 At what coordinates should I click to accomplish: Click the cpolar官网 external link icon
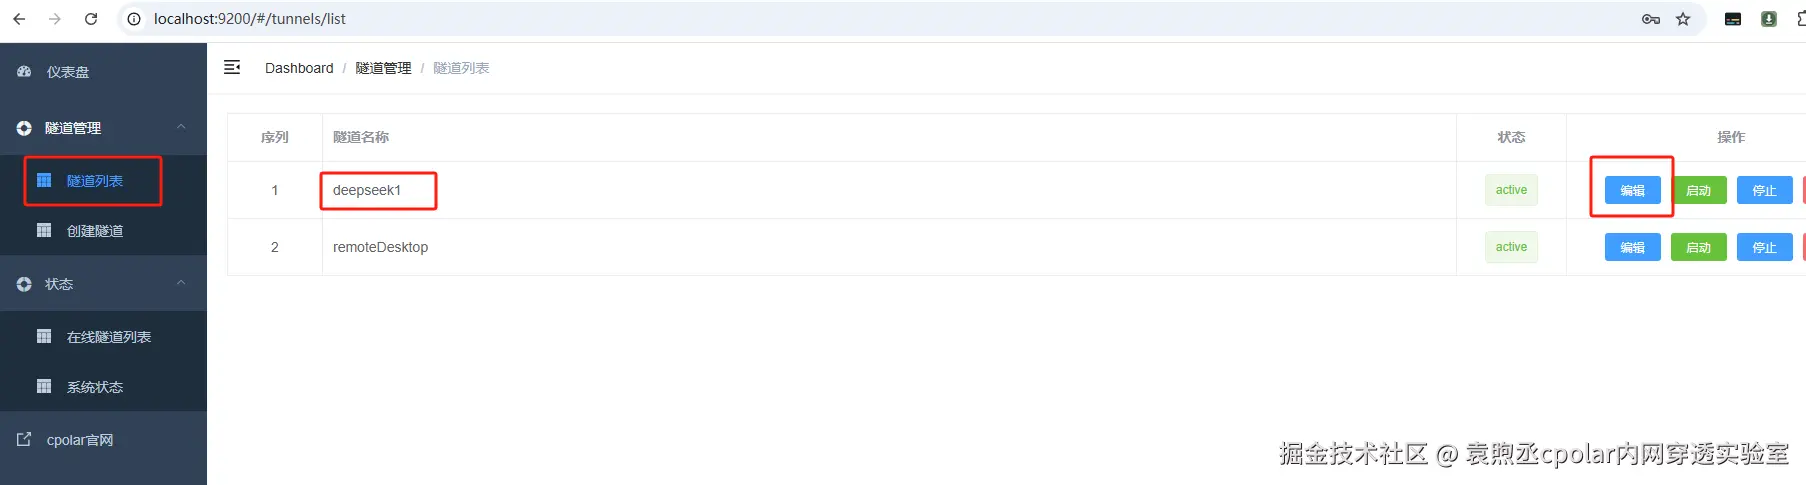24,439
